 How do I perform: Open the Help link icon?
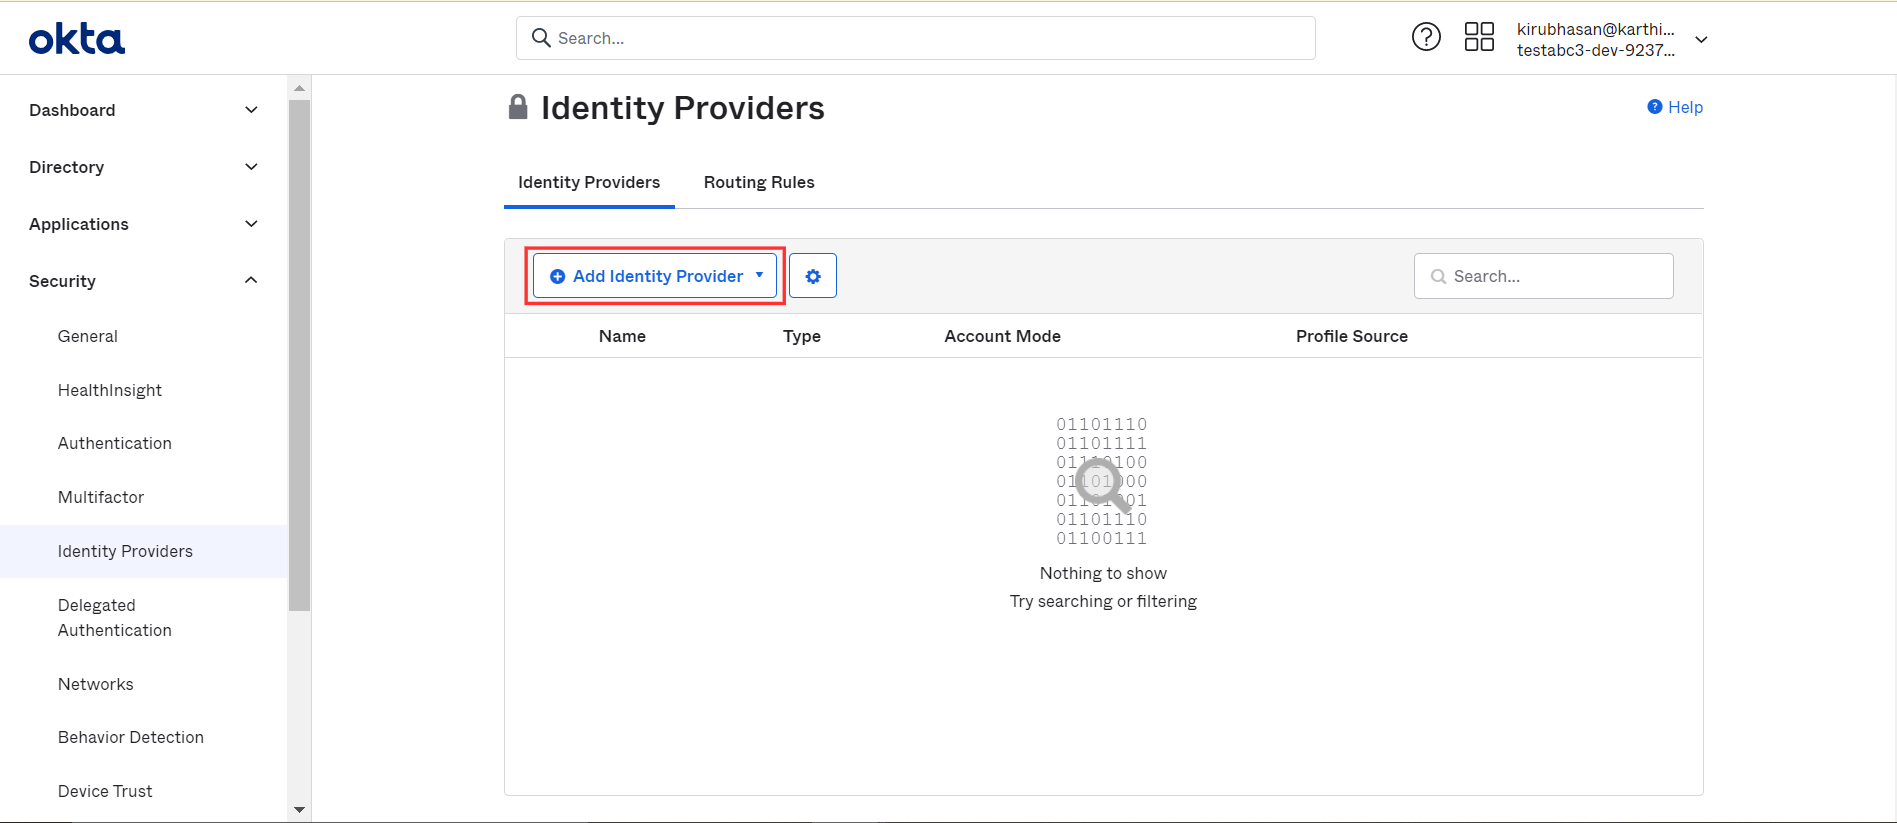point(1655,107)
